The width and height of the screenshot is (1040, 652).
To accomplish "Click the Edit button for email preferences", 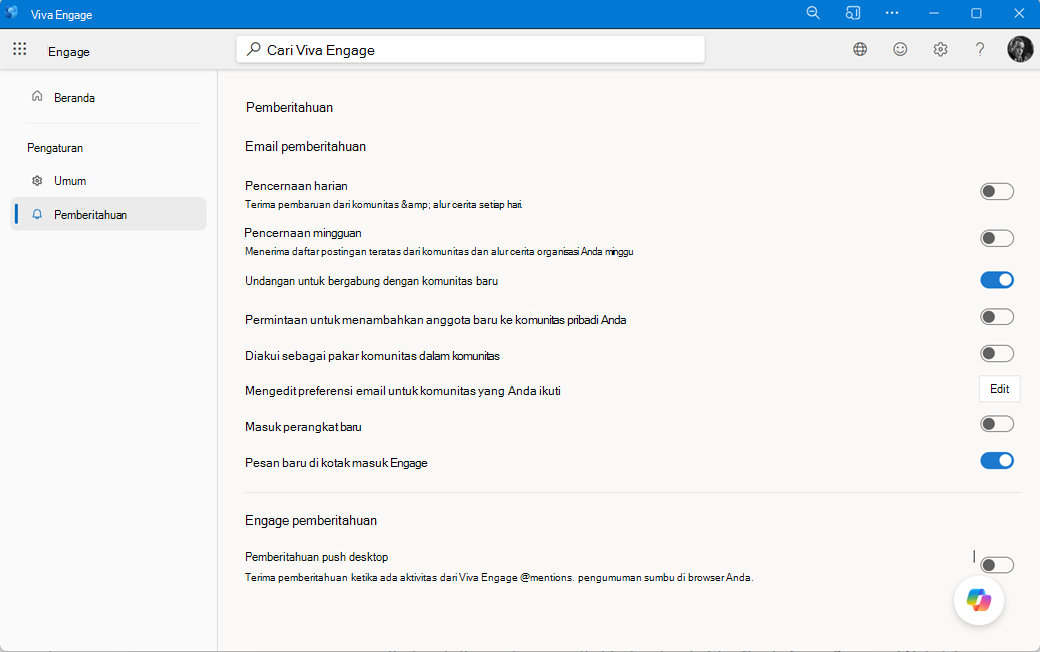I will [1000, 389].
